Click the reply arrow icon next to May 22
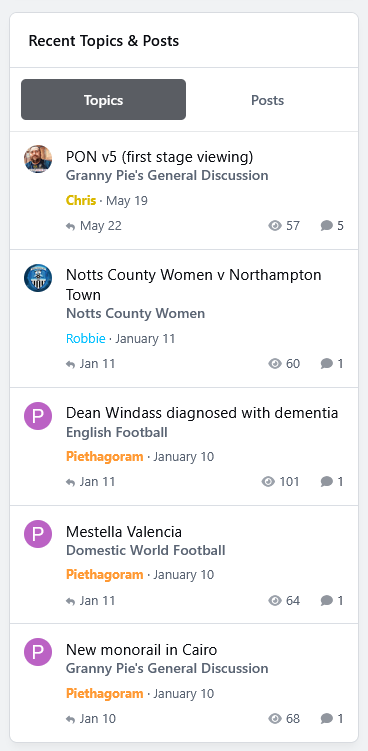368x751 pixels. click(x=70, y=227)
